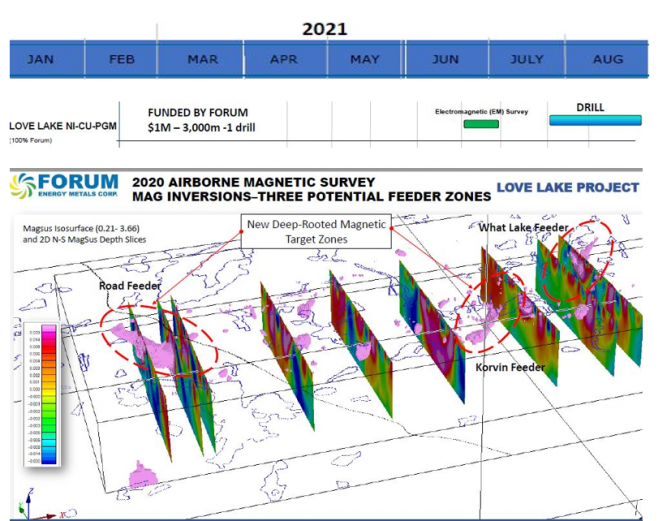This screenshot has height=521, width=667.
Task: Click the APR month header
Action: tap(285, 59)
